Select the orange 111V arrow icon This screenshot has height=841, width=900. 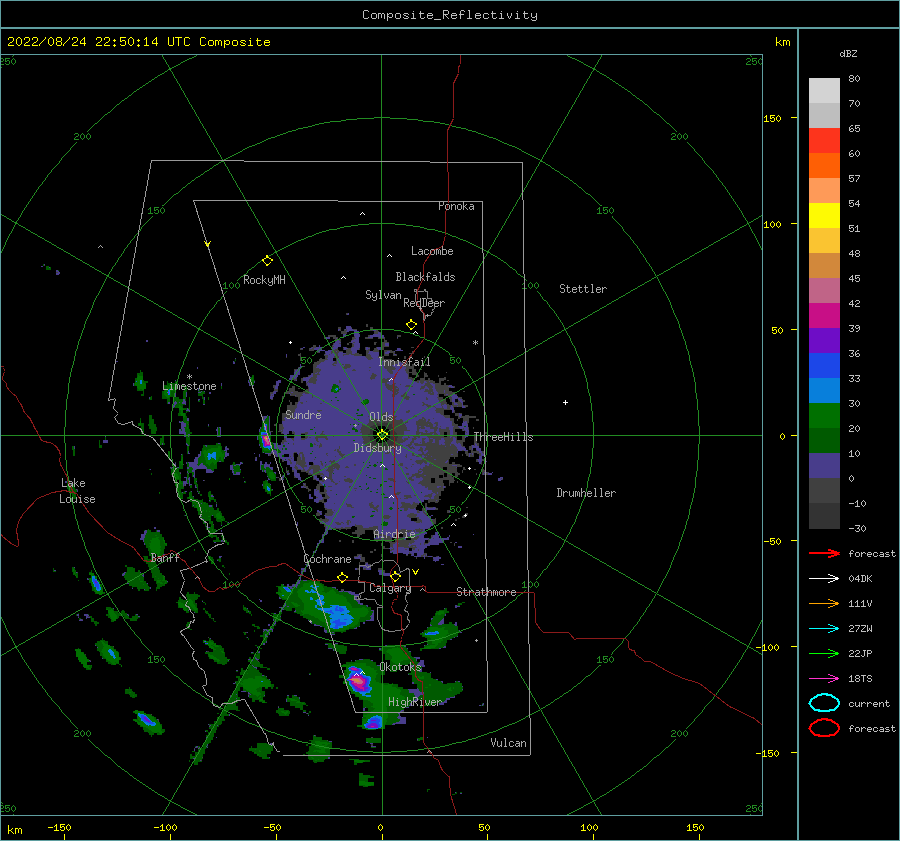point(824,603)
